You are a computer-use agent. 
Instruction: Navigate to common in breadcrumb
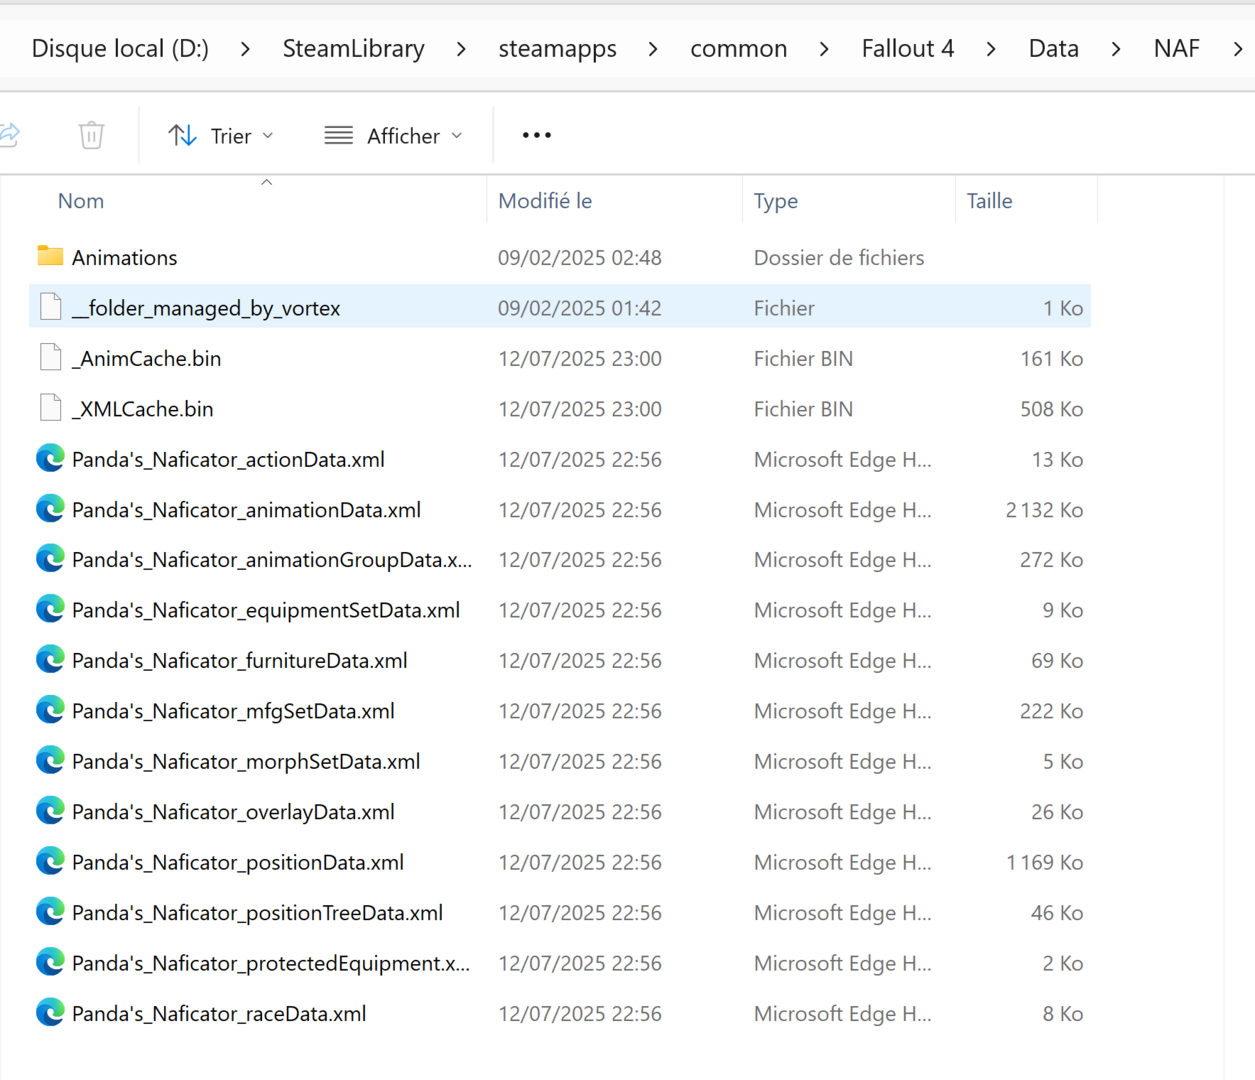click(x=738, y=48)
